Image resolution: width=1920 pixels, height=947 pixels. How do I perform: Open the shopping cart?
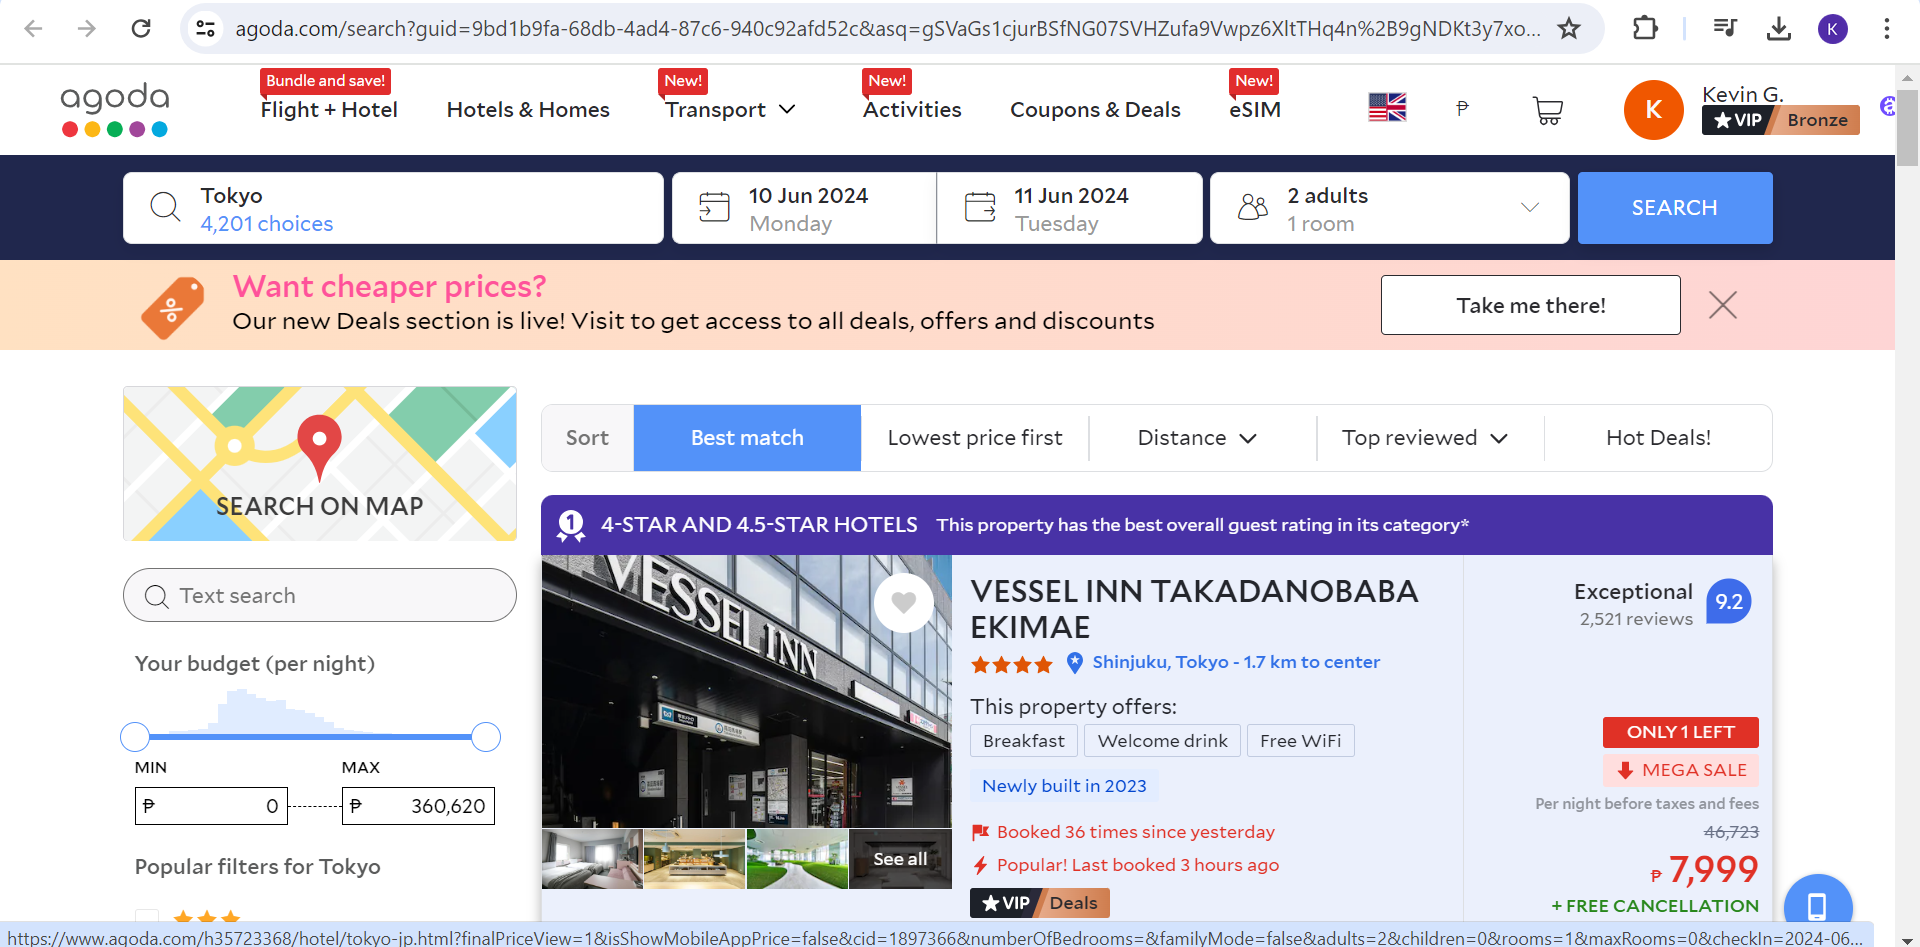pyautogui.click(x=1548, y=110)
